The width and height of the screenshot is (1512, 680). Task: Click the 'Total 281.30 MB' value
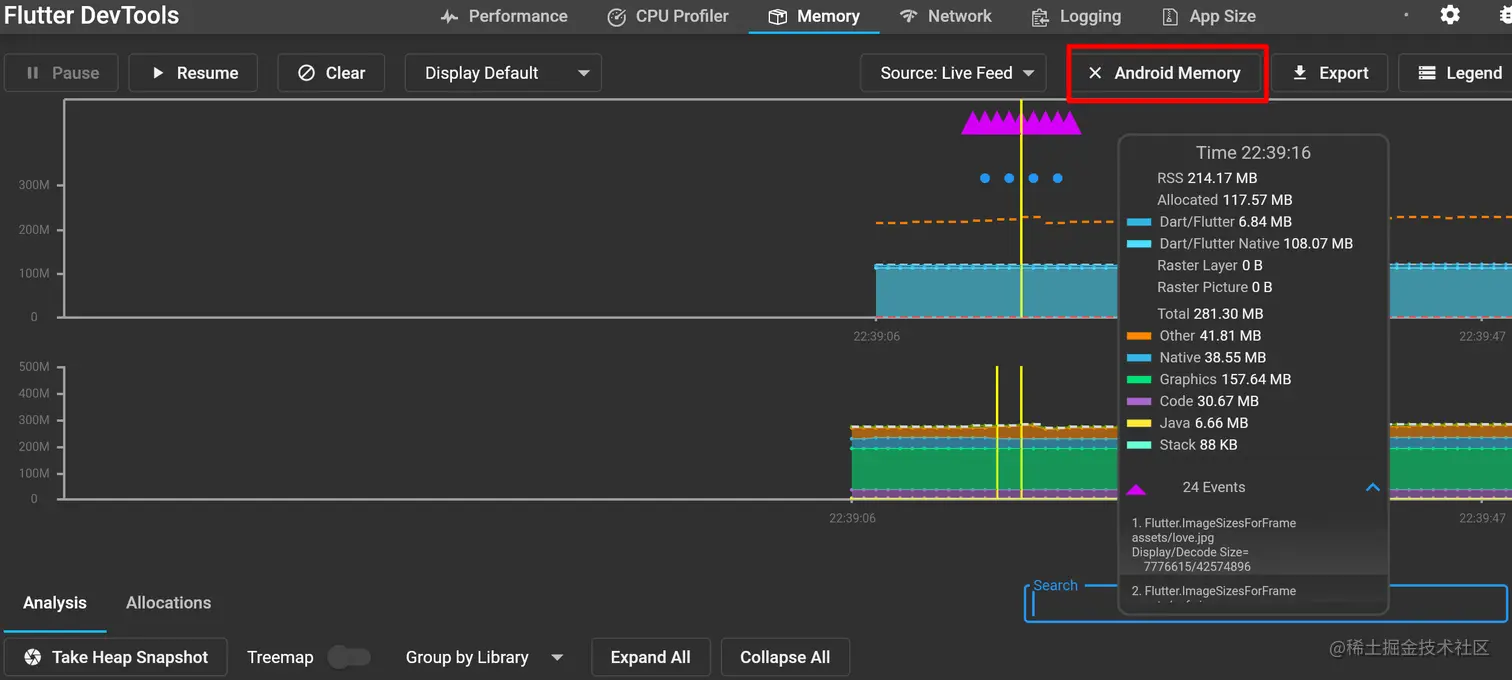1210,314
